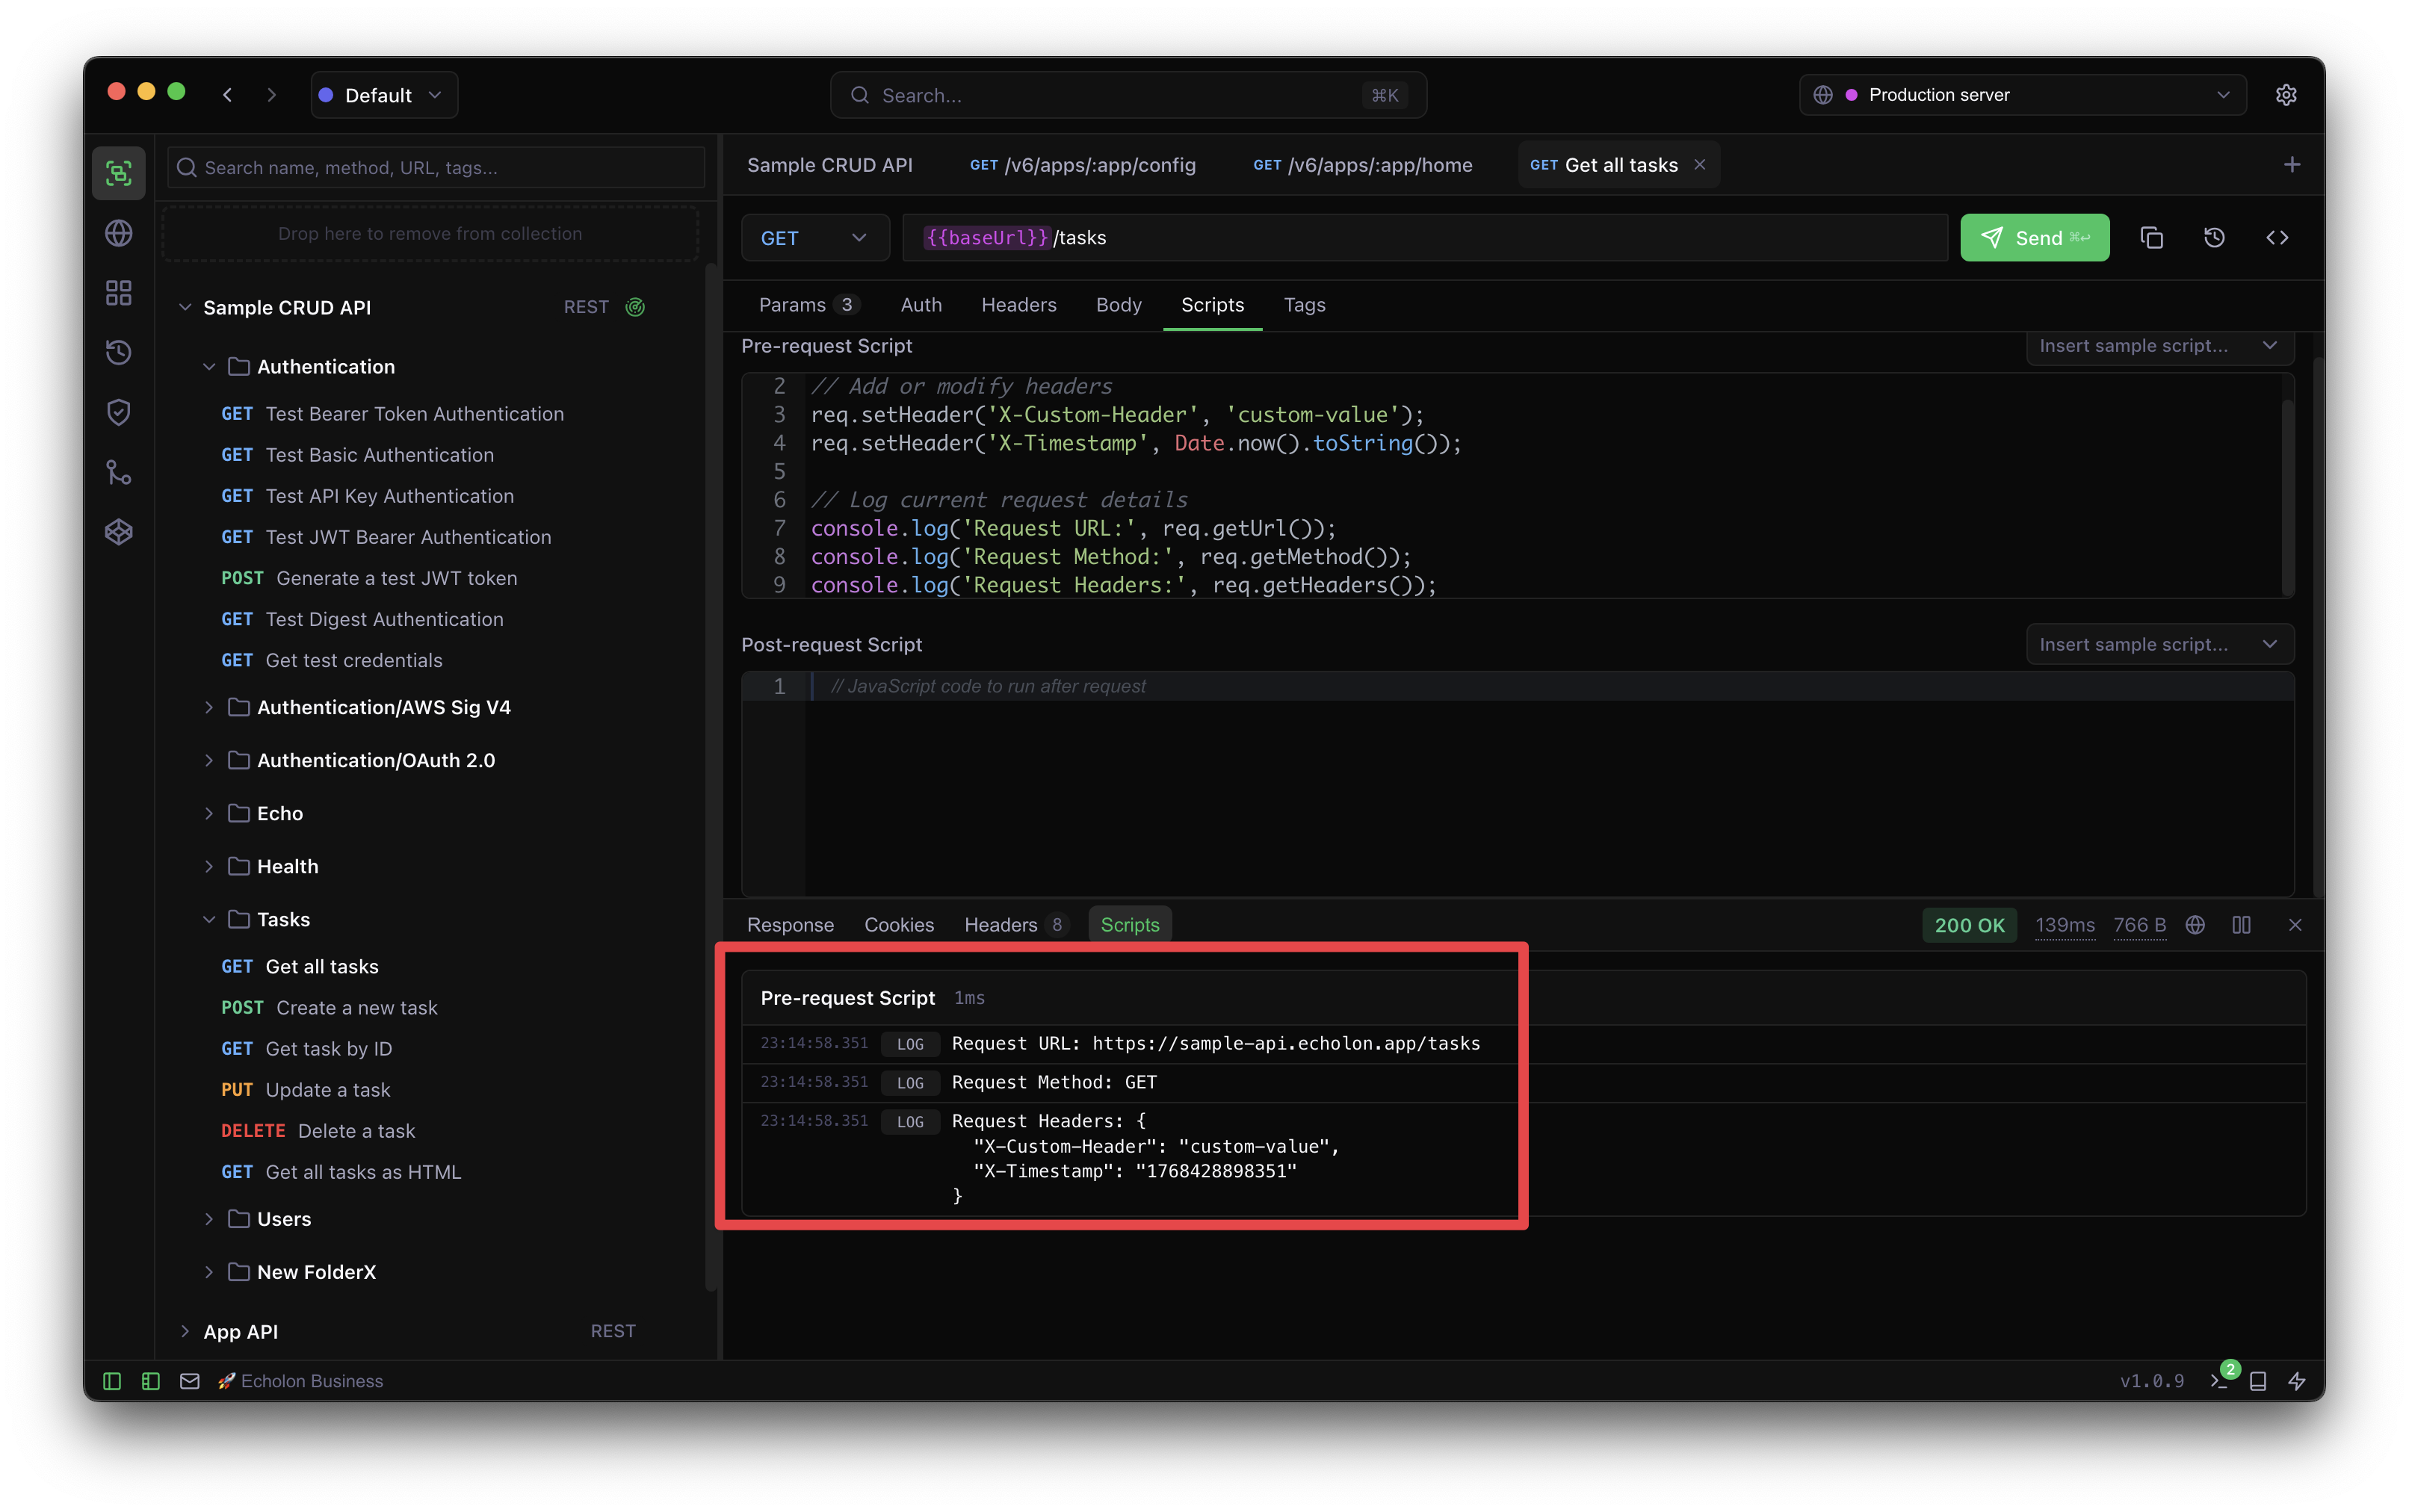Open application settings via gear icon
This screenshot has width=2409, height=1512.
2287,94
